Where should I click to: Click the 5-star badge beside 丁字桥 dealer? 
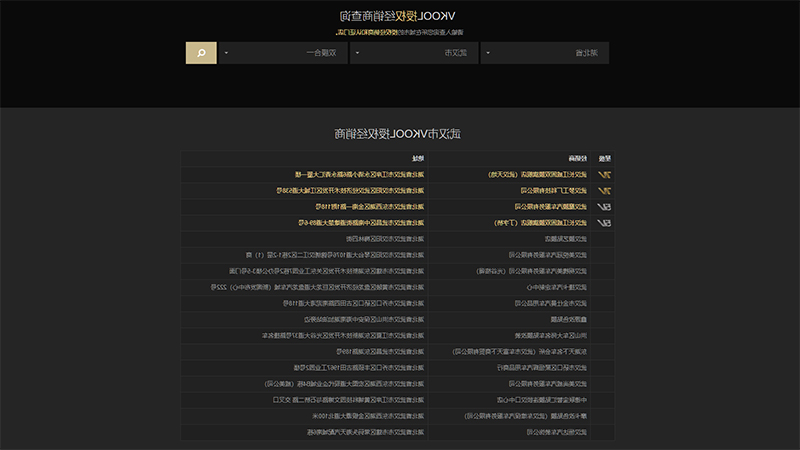tap(604, 223)
